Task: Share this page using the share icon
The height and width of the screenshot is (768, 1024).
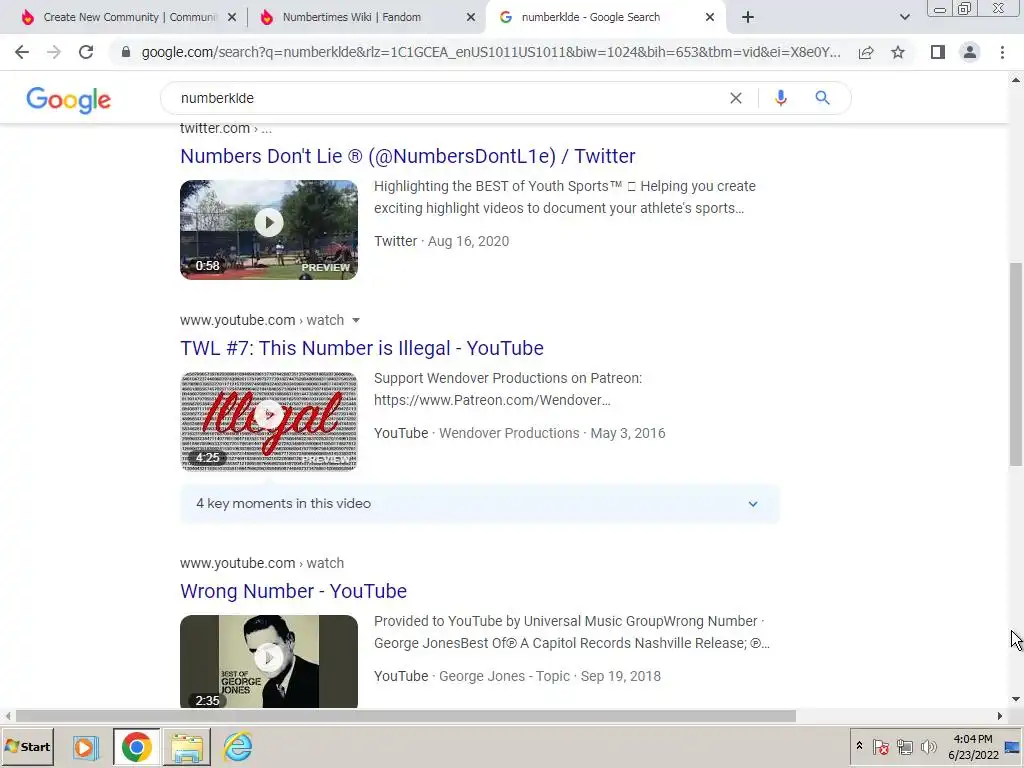Action: (866, 52)
